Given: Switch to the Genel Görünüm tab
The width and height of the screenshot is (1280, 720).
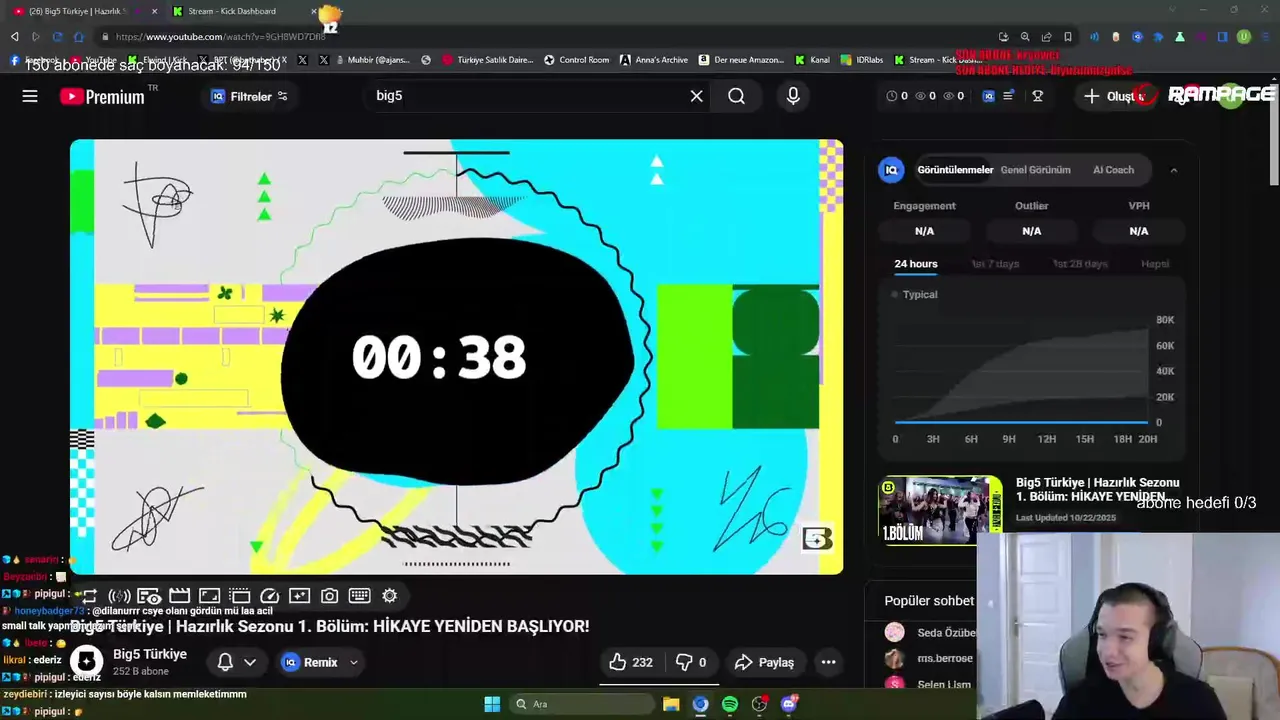Looking at the screenshot, I should click(x=1035, y=170).
